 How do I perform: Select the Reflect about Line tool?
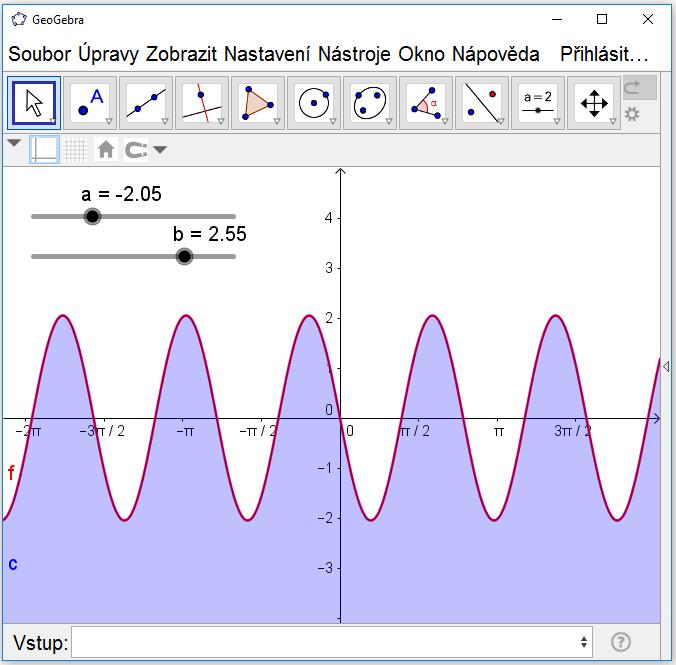click(482, 103)
